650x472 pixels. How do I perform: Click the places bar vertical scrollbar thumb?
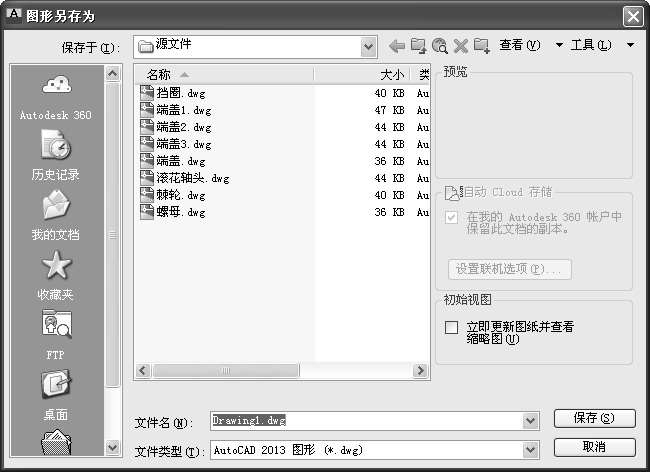(x=113, y=235)
